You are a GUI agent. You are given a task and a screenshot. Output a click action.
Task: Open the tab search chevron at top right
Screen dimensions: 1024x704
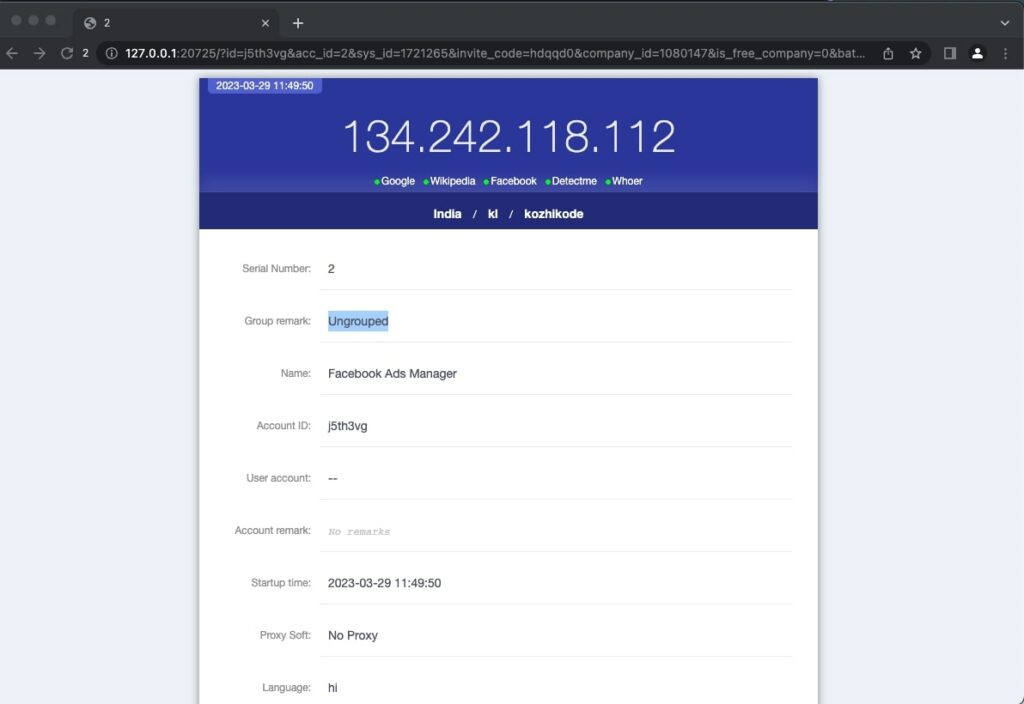click(x=1006, y=21)
